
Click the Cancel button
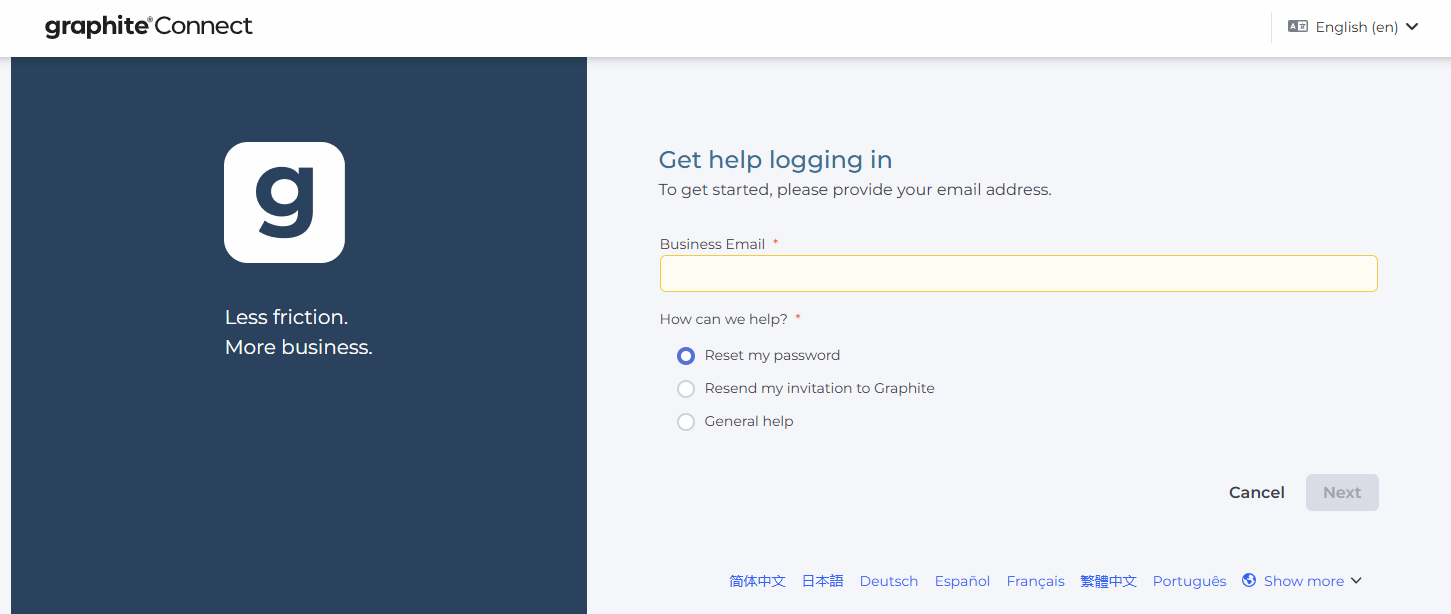(x=1256, y=492)
